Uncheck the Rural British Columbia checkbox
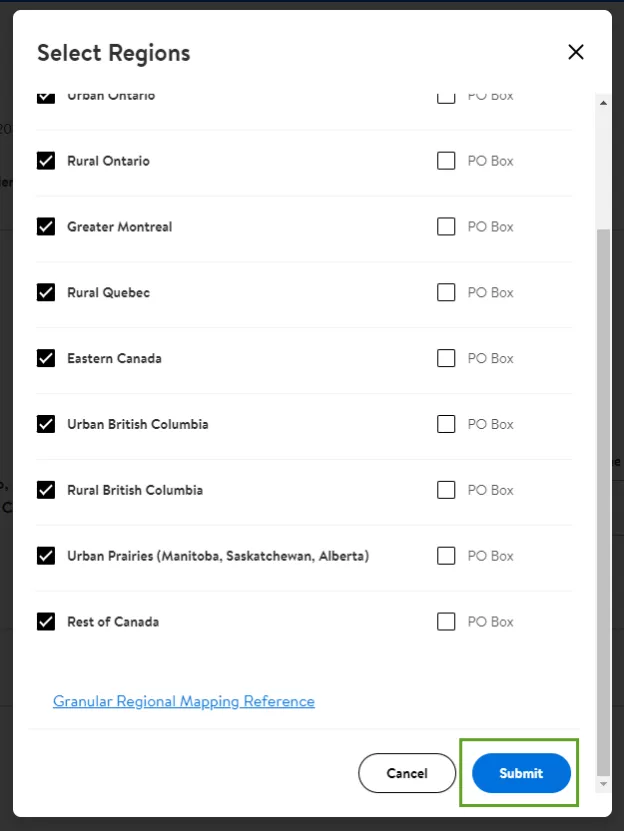This screenshot has height=832, width=624. 46,490
